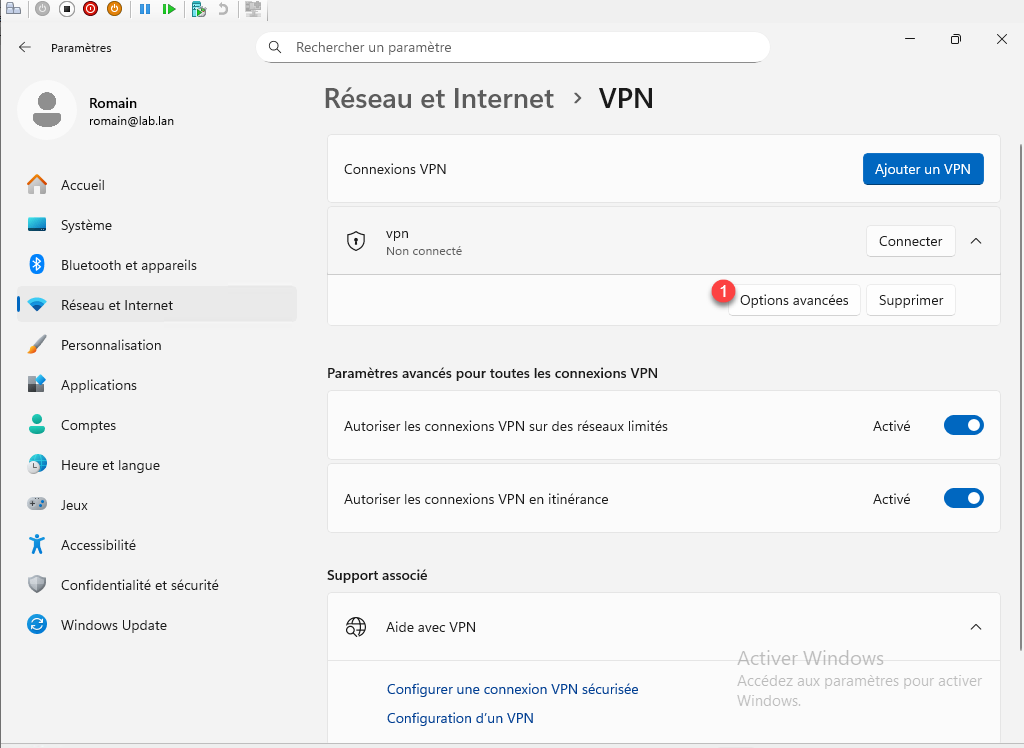
Task: Toggle off VPN connections en itinérance
Action: click(963, 499)
